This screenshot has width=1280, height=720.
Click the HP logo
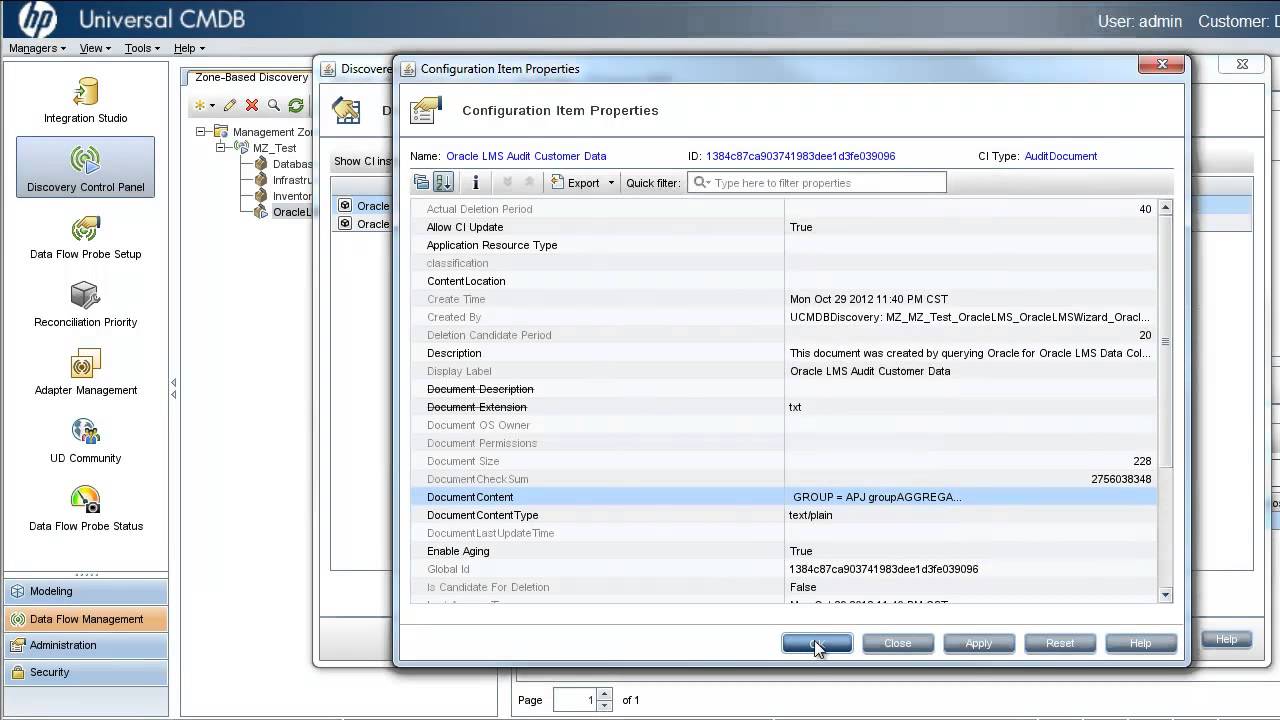click(37, 19)
